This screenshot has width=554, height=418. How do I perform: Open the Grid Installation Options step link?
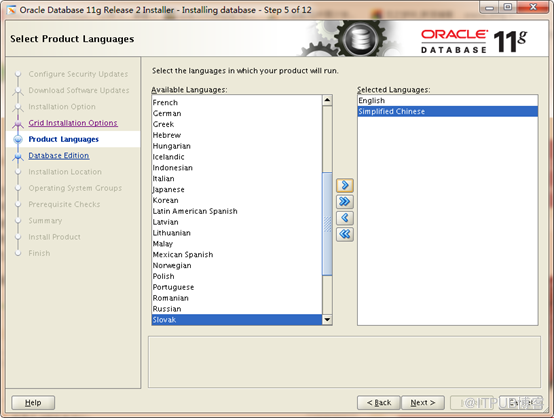73,123
